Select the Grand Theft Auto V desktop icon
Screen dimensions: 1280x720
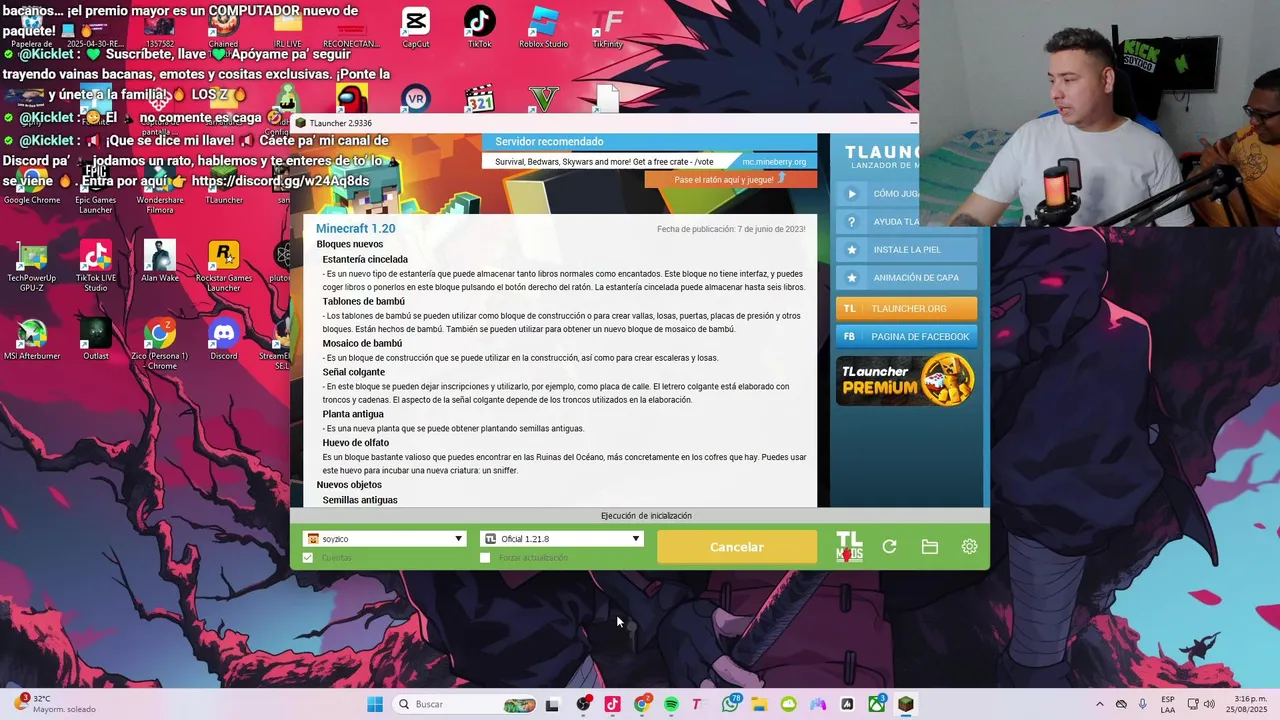coord(543,99)
